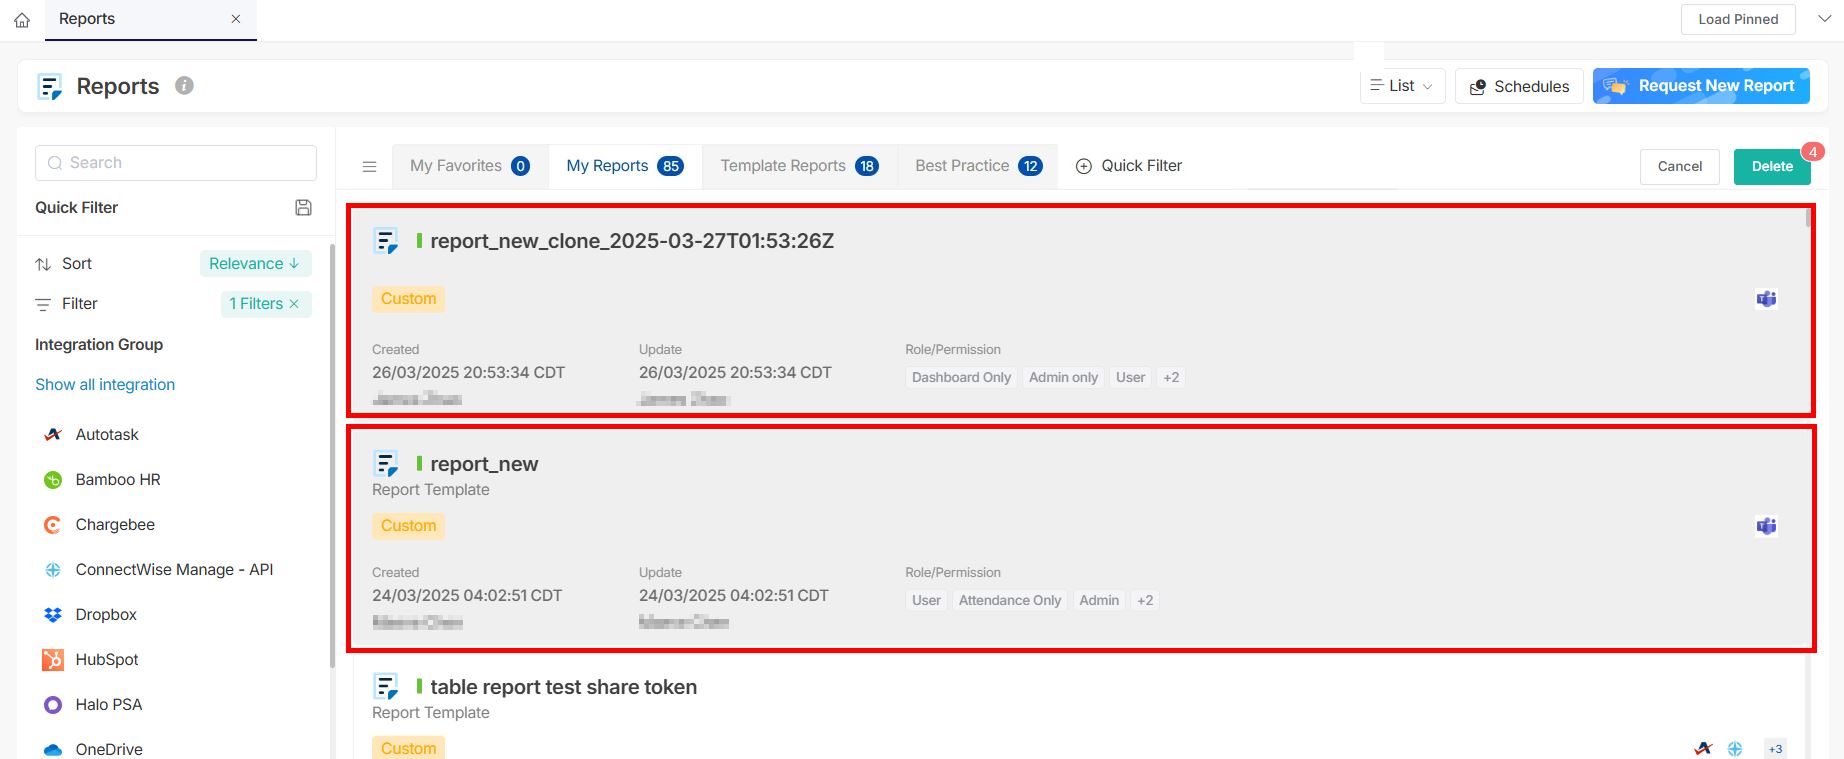Screen dimensions: 1844x759
Task: Select the report_new_clone report card
Action: pyautogui.click(x=1080, y=310)
